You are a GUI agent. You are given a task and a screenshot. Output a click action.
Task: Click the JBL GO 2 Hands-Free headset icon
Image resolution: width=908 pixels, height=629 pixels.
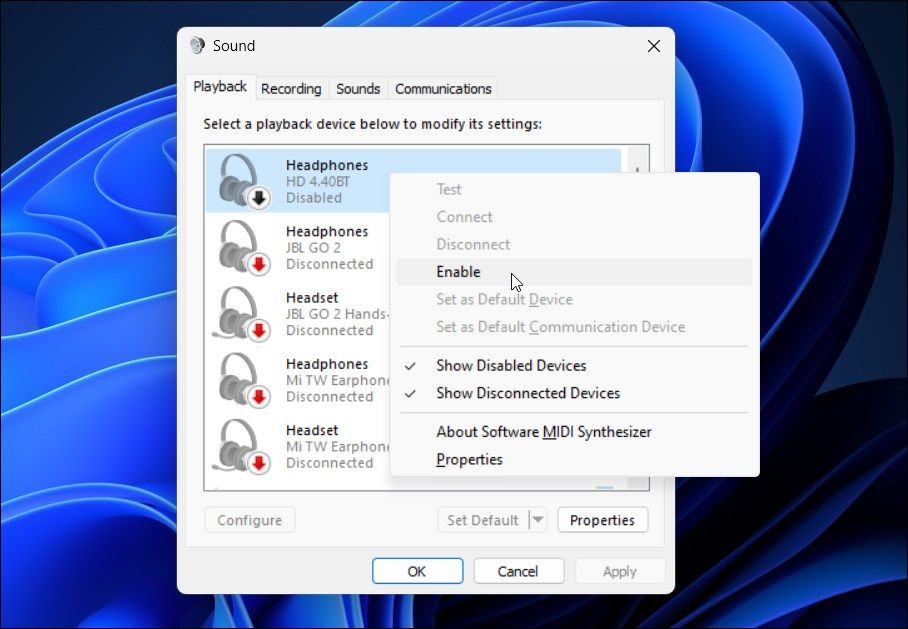240,313
